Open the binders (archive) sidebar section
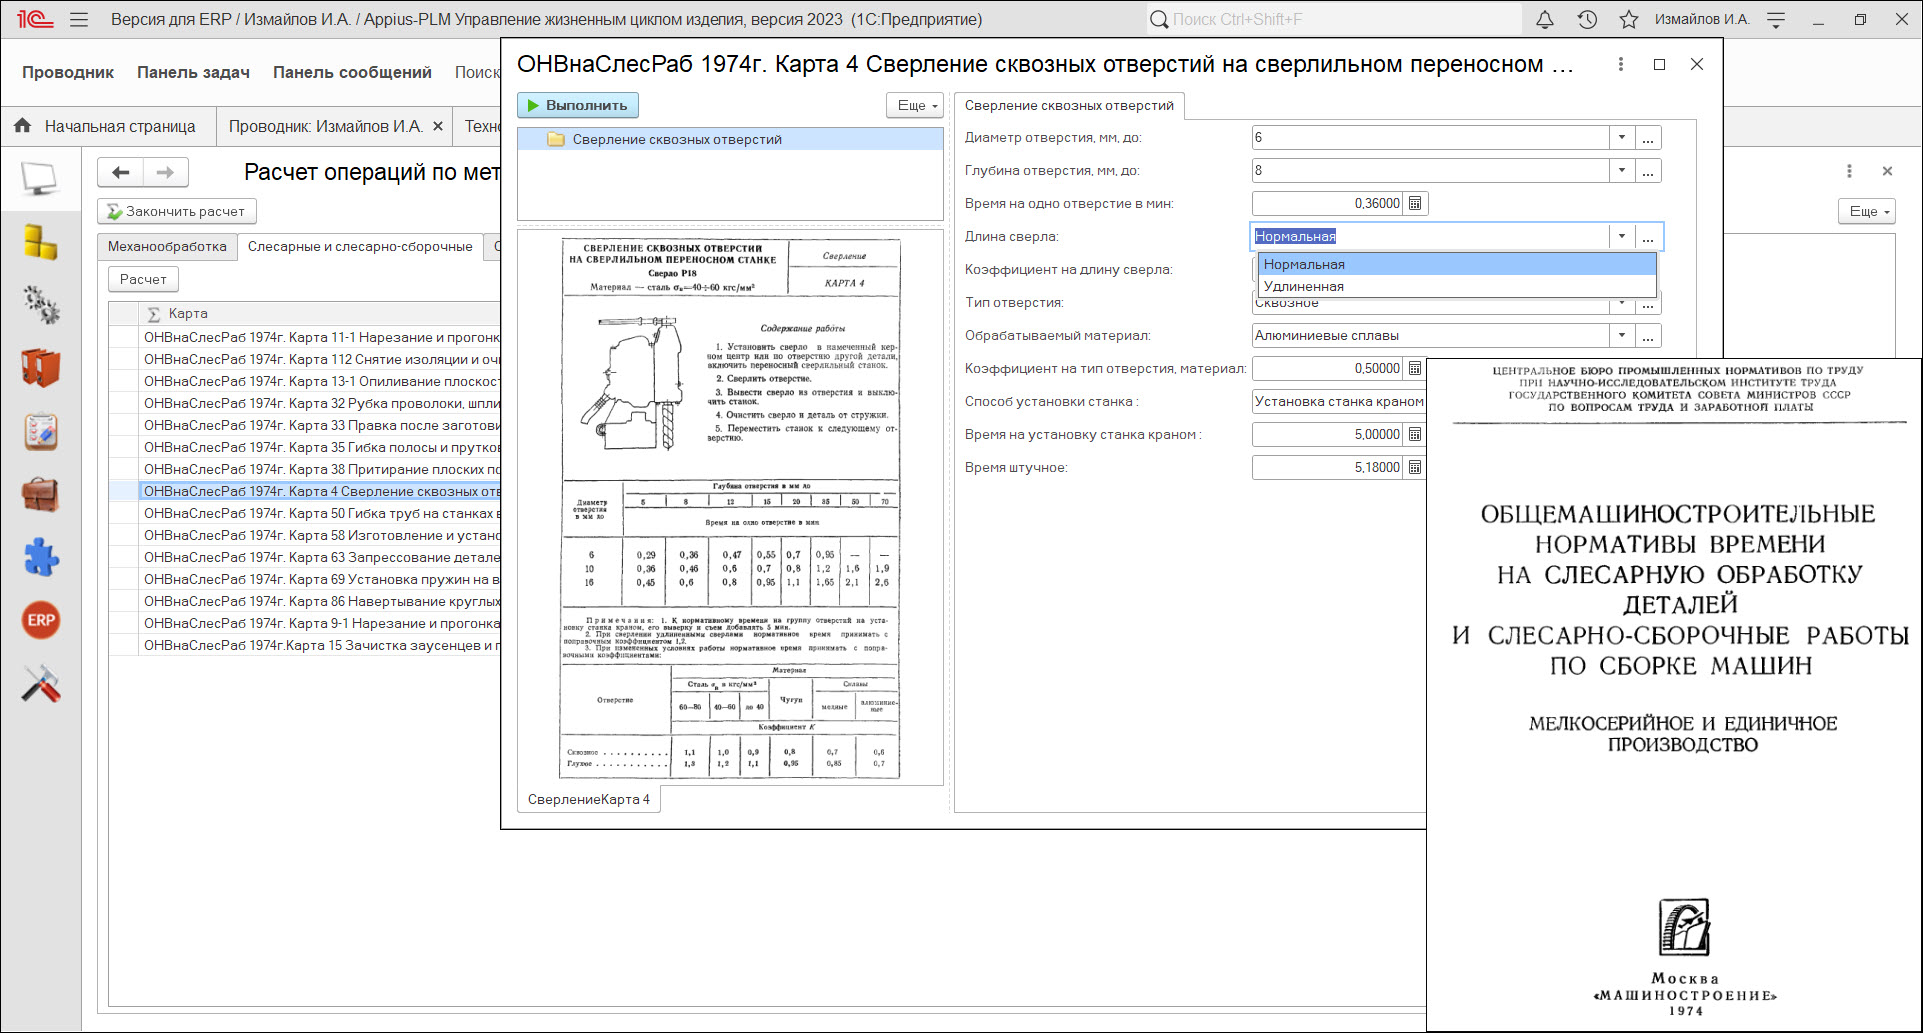1923x1033 pixels. [x=40, y=369]
